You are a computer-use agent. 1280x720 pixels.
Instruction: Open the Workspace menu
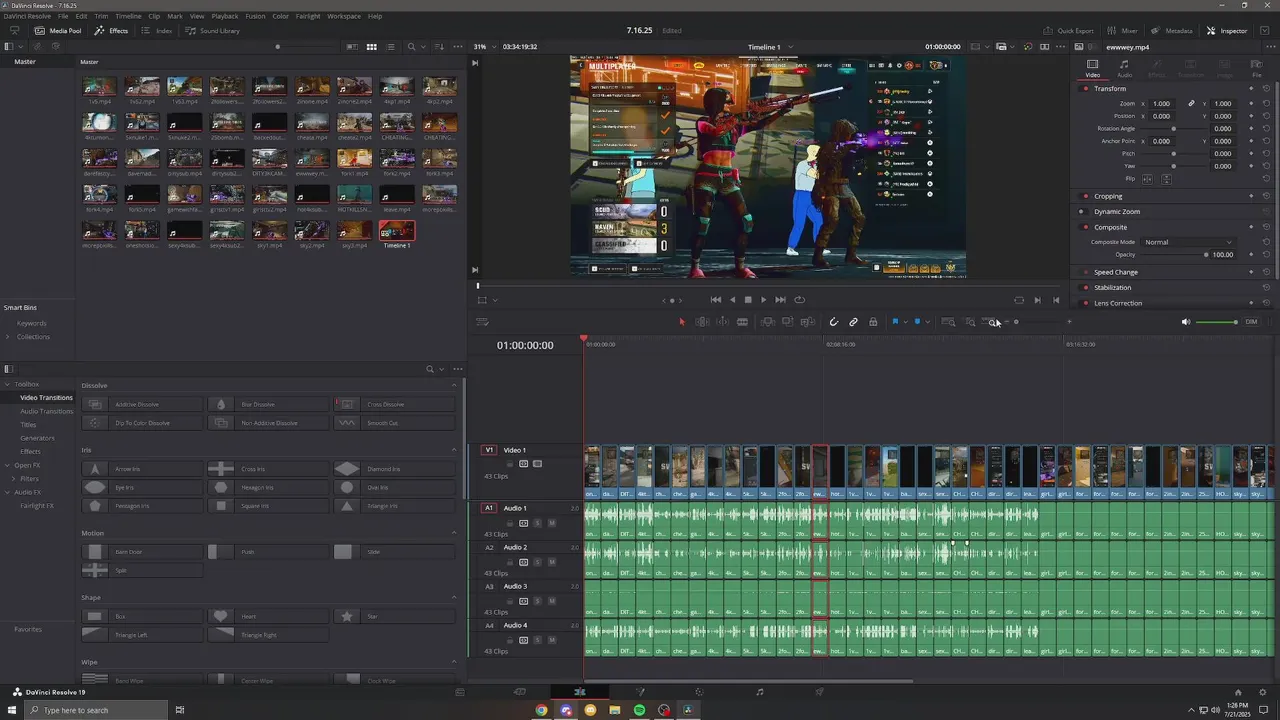pyautogui.click(x=344, y=16)
